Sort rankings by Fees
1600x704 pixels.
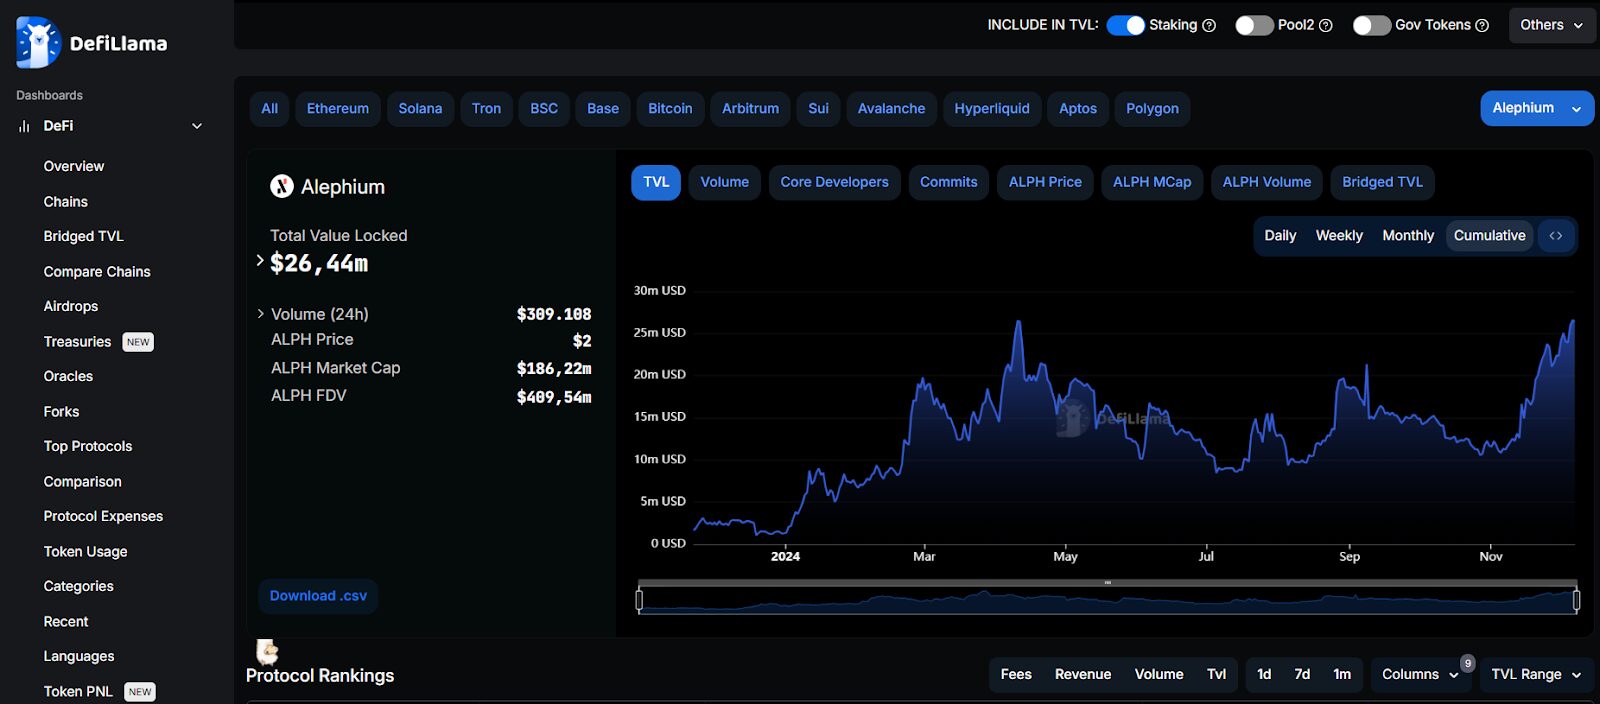pos(1016,674)
